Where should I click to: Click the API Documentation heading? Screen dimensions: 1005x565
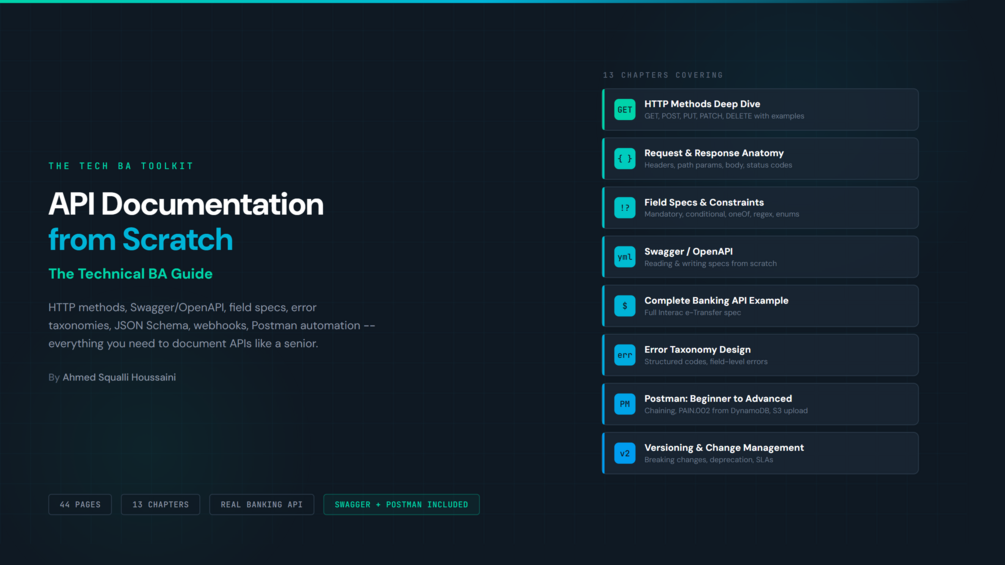pyautogui.click(x=186, y=204)
